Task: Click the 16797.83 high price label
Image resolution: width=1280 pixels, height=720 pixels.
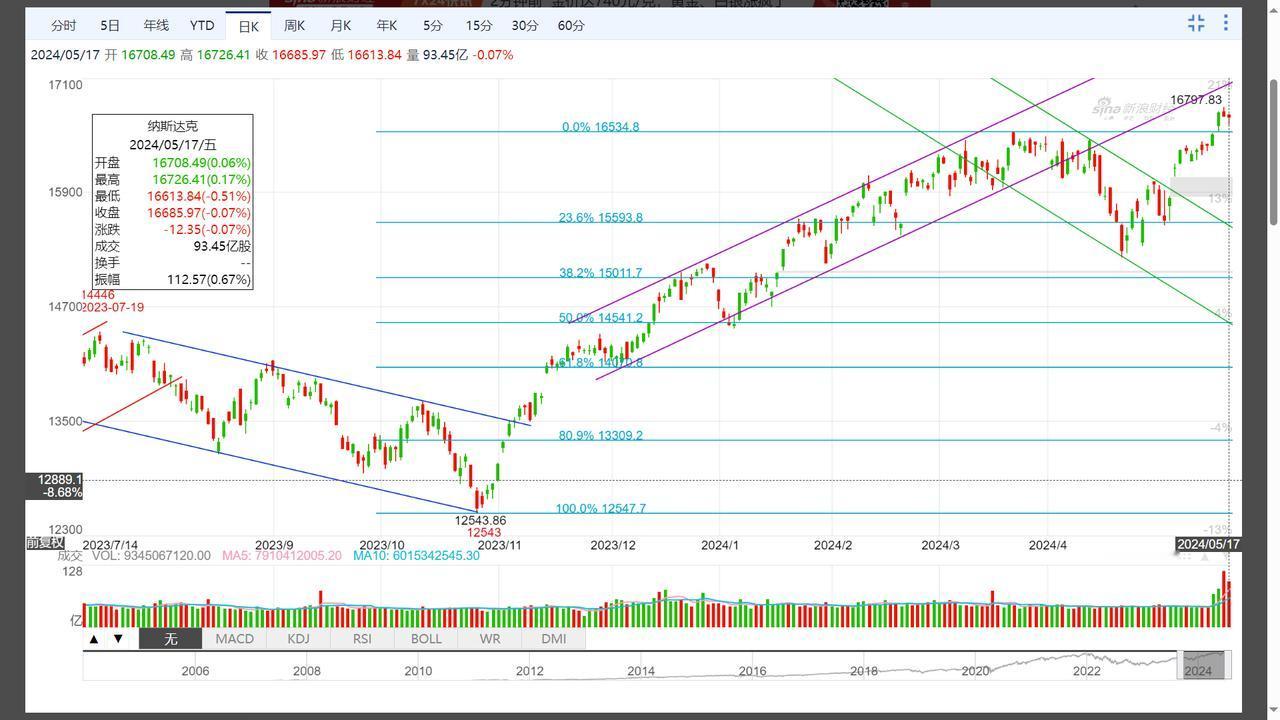Action: (x=1196, y=100)
